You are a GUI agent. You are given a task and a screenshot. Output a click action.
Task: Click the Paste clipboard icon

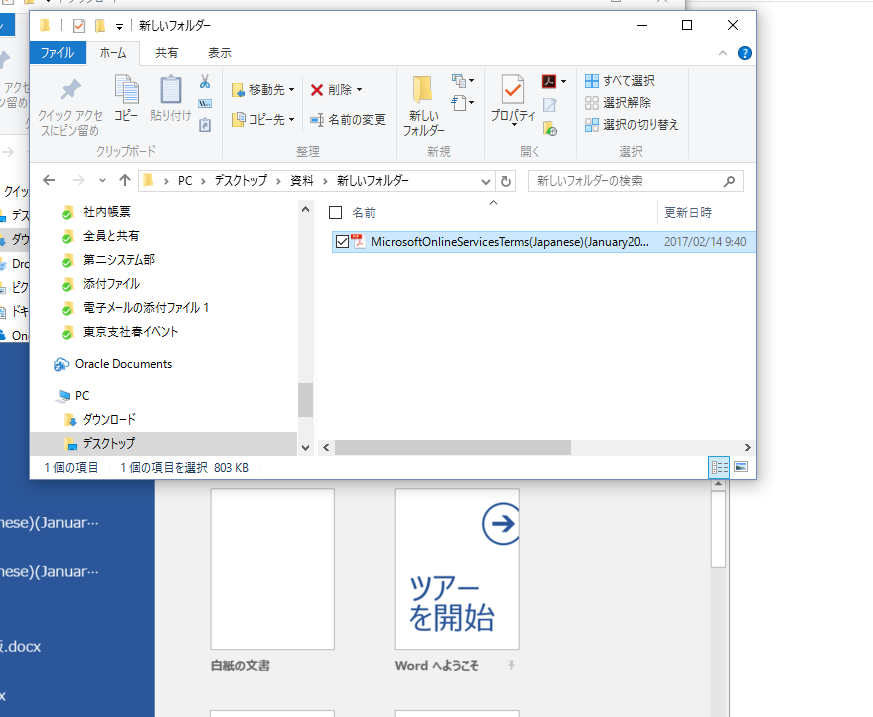pos(170,89)
